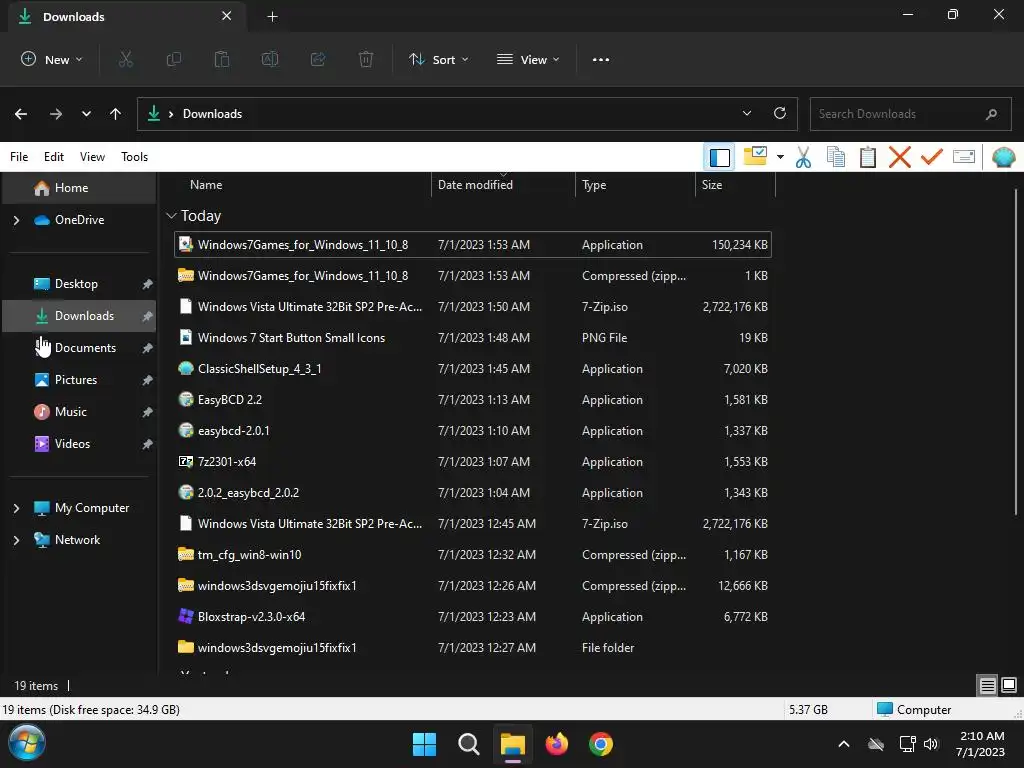The image size is (1024, 768).
Task: Switch to details view layout icon
Action: (987, 685)
